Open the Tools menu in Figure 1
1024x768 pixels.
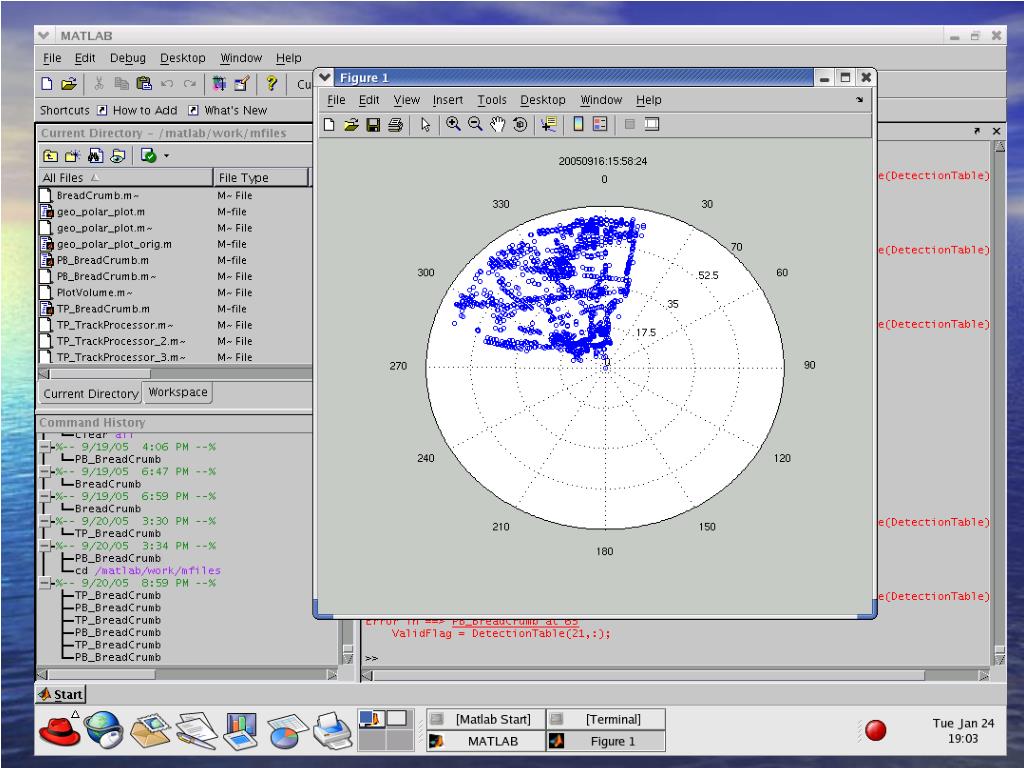[492, 100]
